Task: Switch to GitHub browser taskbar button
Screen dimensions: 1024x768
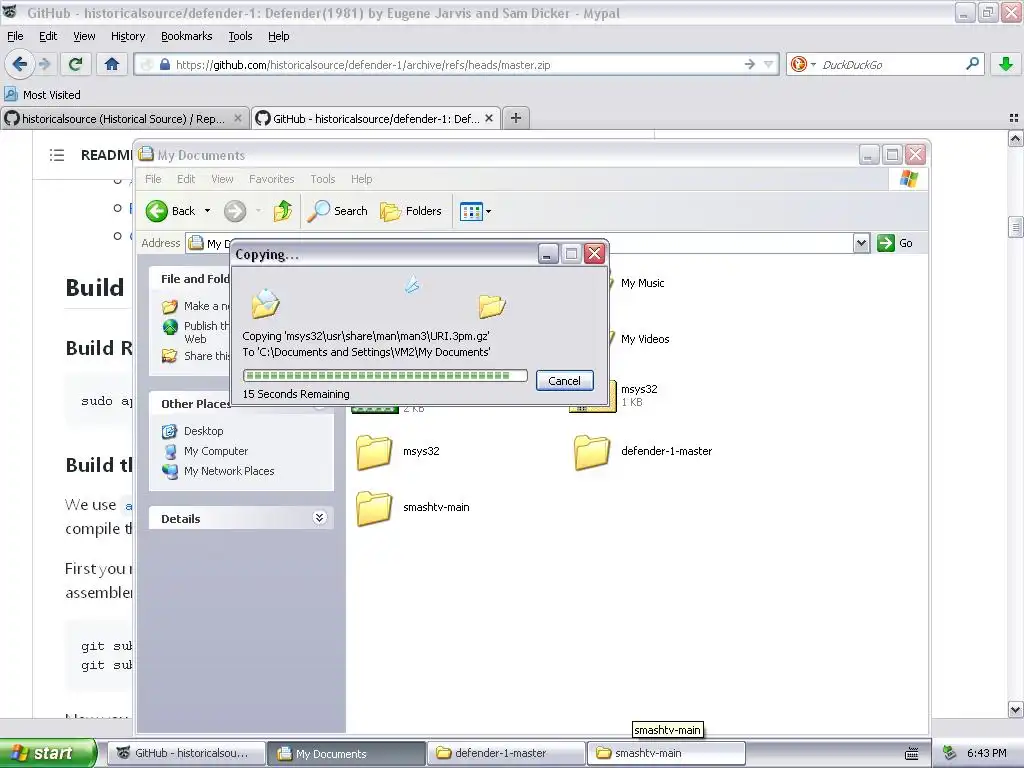Action: tap(185, 753)
